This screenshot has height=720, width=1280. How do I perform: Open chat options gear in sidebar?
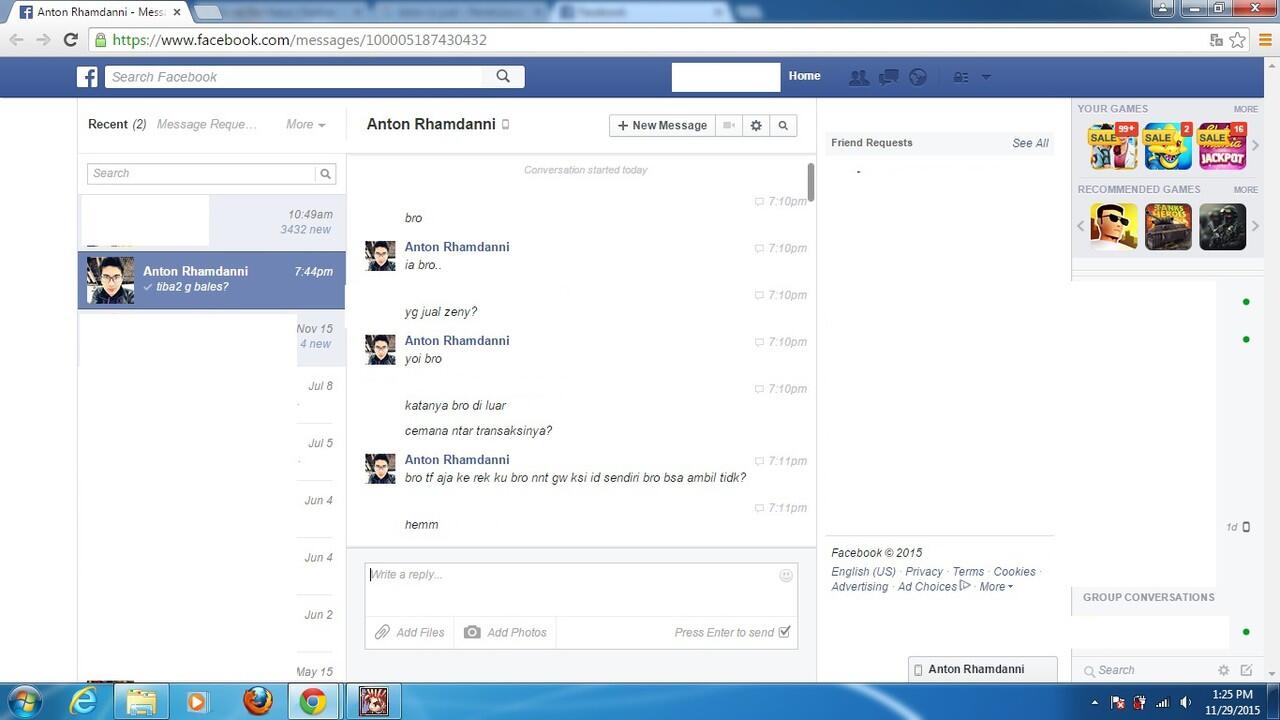pos(1223,670)
